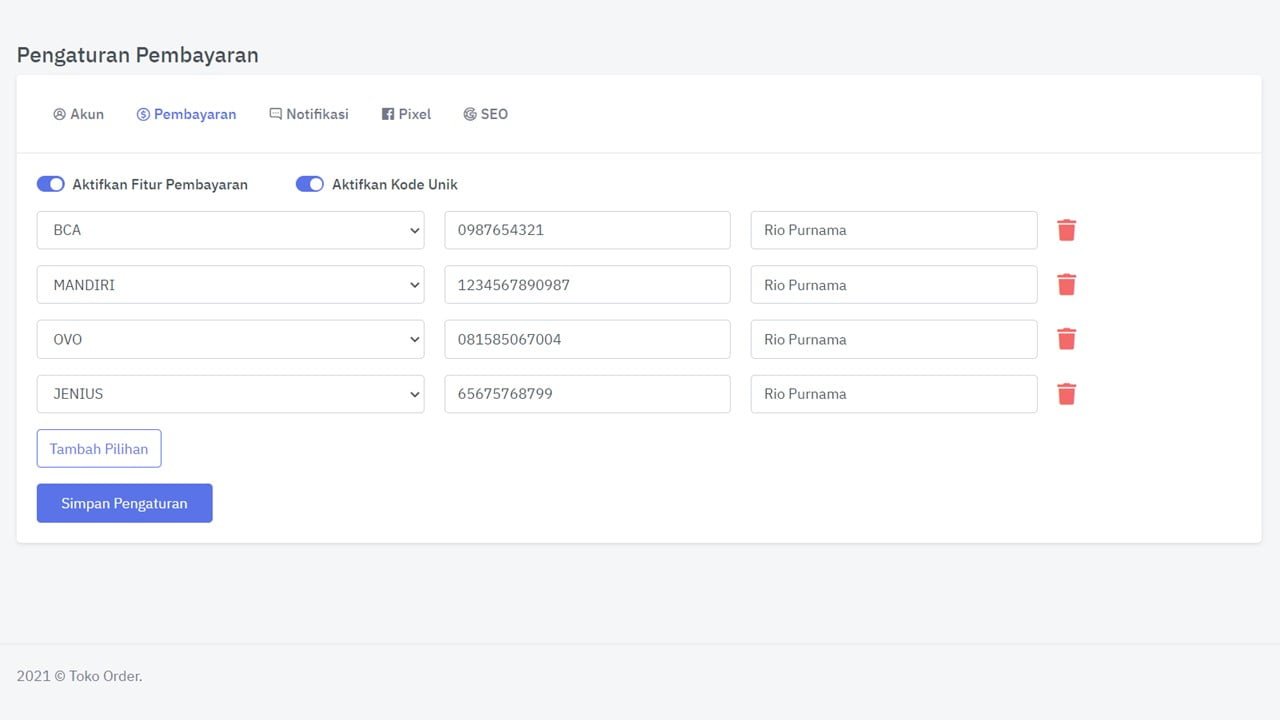Focus the OVO phone number field
Viewport: 1280px width, 720px height.
[x=587, y=339]
